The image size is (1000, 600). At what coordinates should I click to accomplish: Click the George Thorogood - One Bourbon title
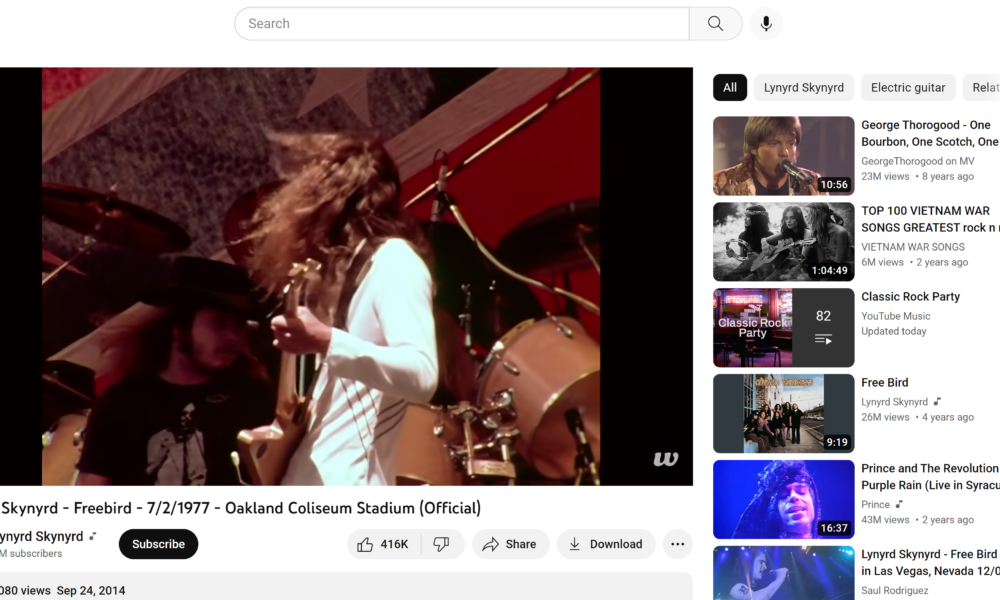tap(930, 133)
